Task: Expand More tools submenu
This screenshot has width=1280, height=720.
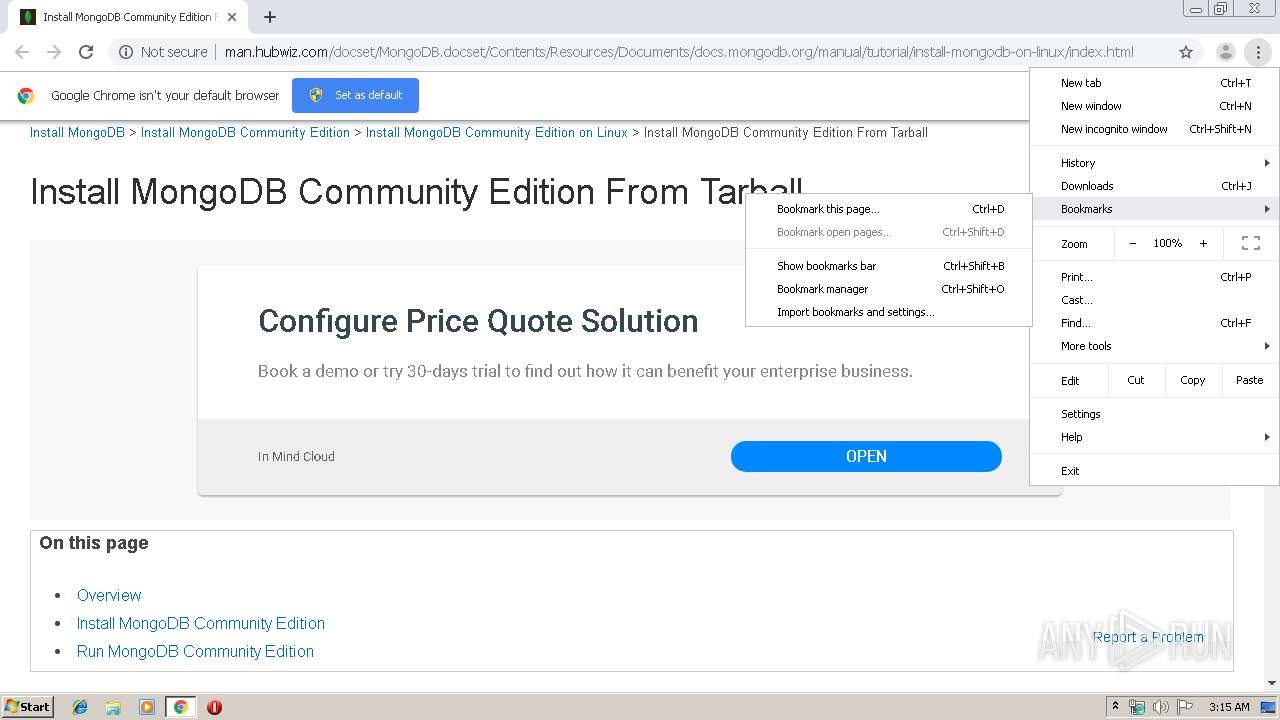Action: pos(1154,346)
